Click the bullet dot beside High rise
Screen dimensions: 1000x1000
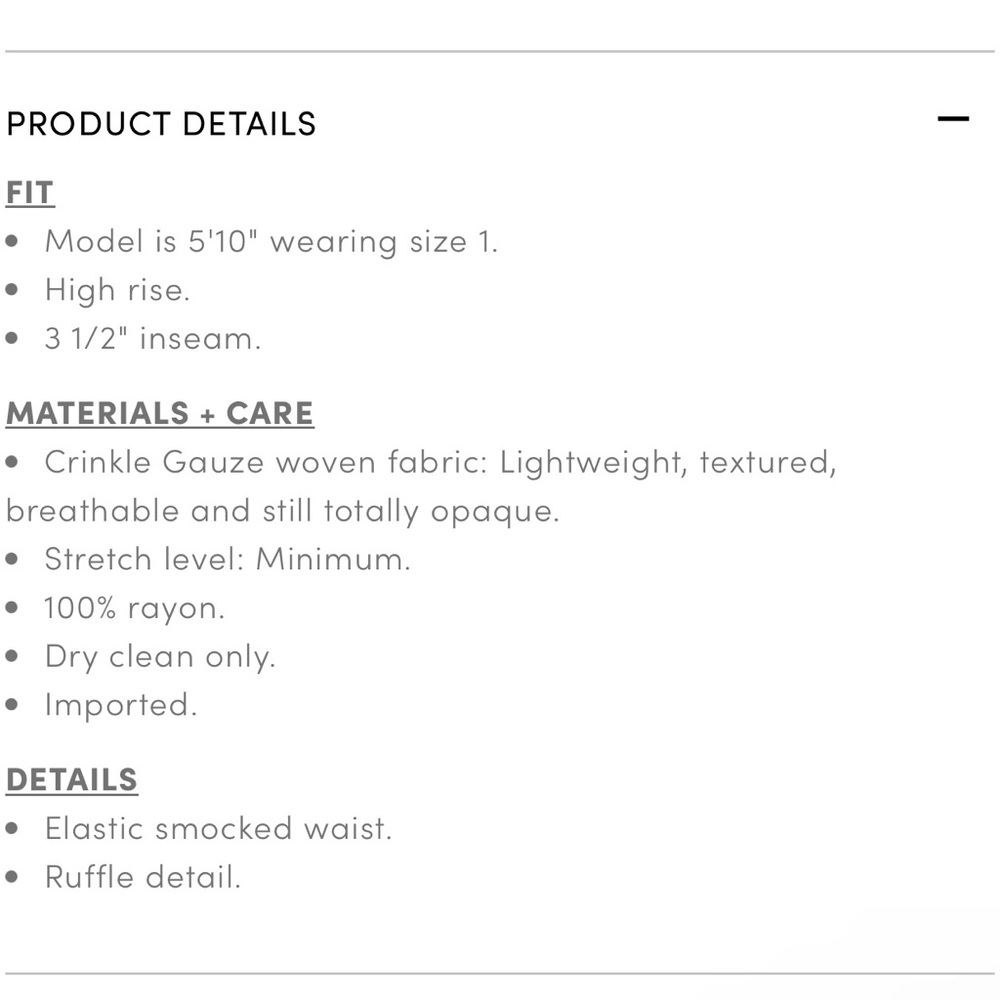pyautogui.click(x=11, y=290)
